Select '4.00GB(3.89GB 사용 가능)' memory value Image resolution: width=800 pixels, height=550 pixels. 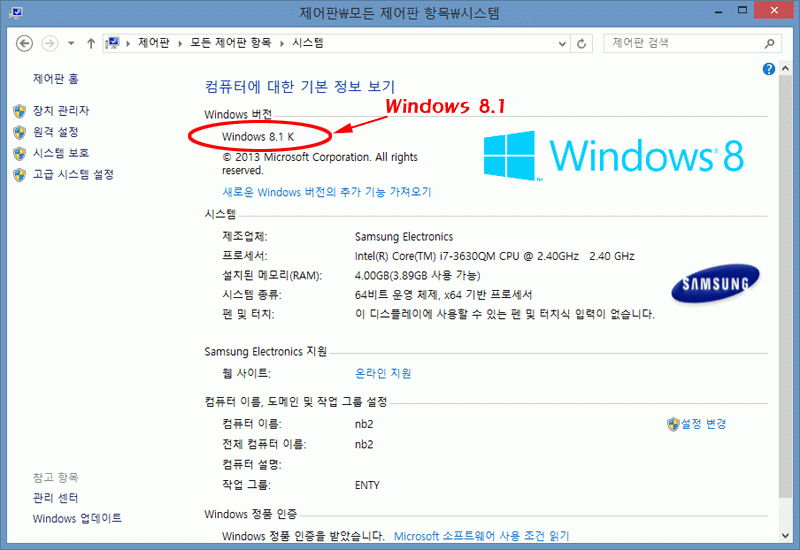pyautogui.click(x=417, y=276)
